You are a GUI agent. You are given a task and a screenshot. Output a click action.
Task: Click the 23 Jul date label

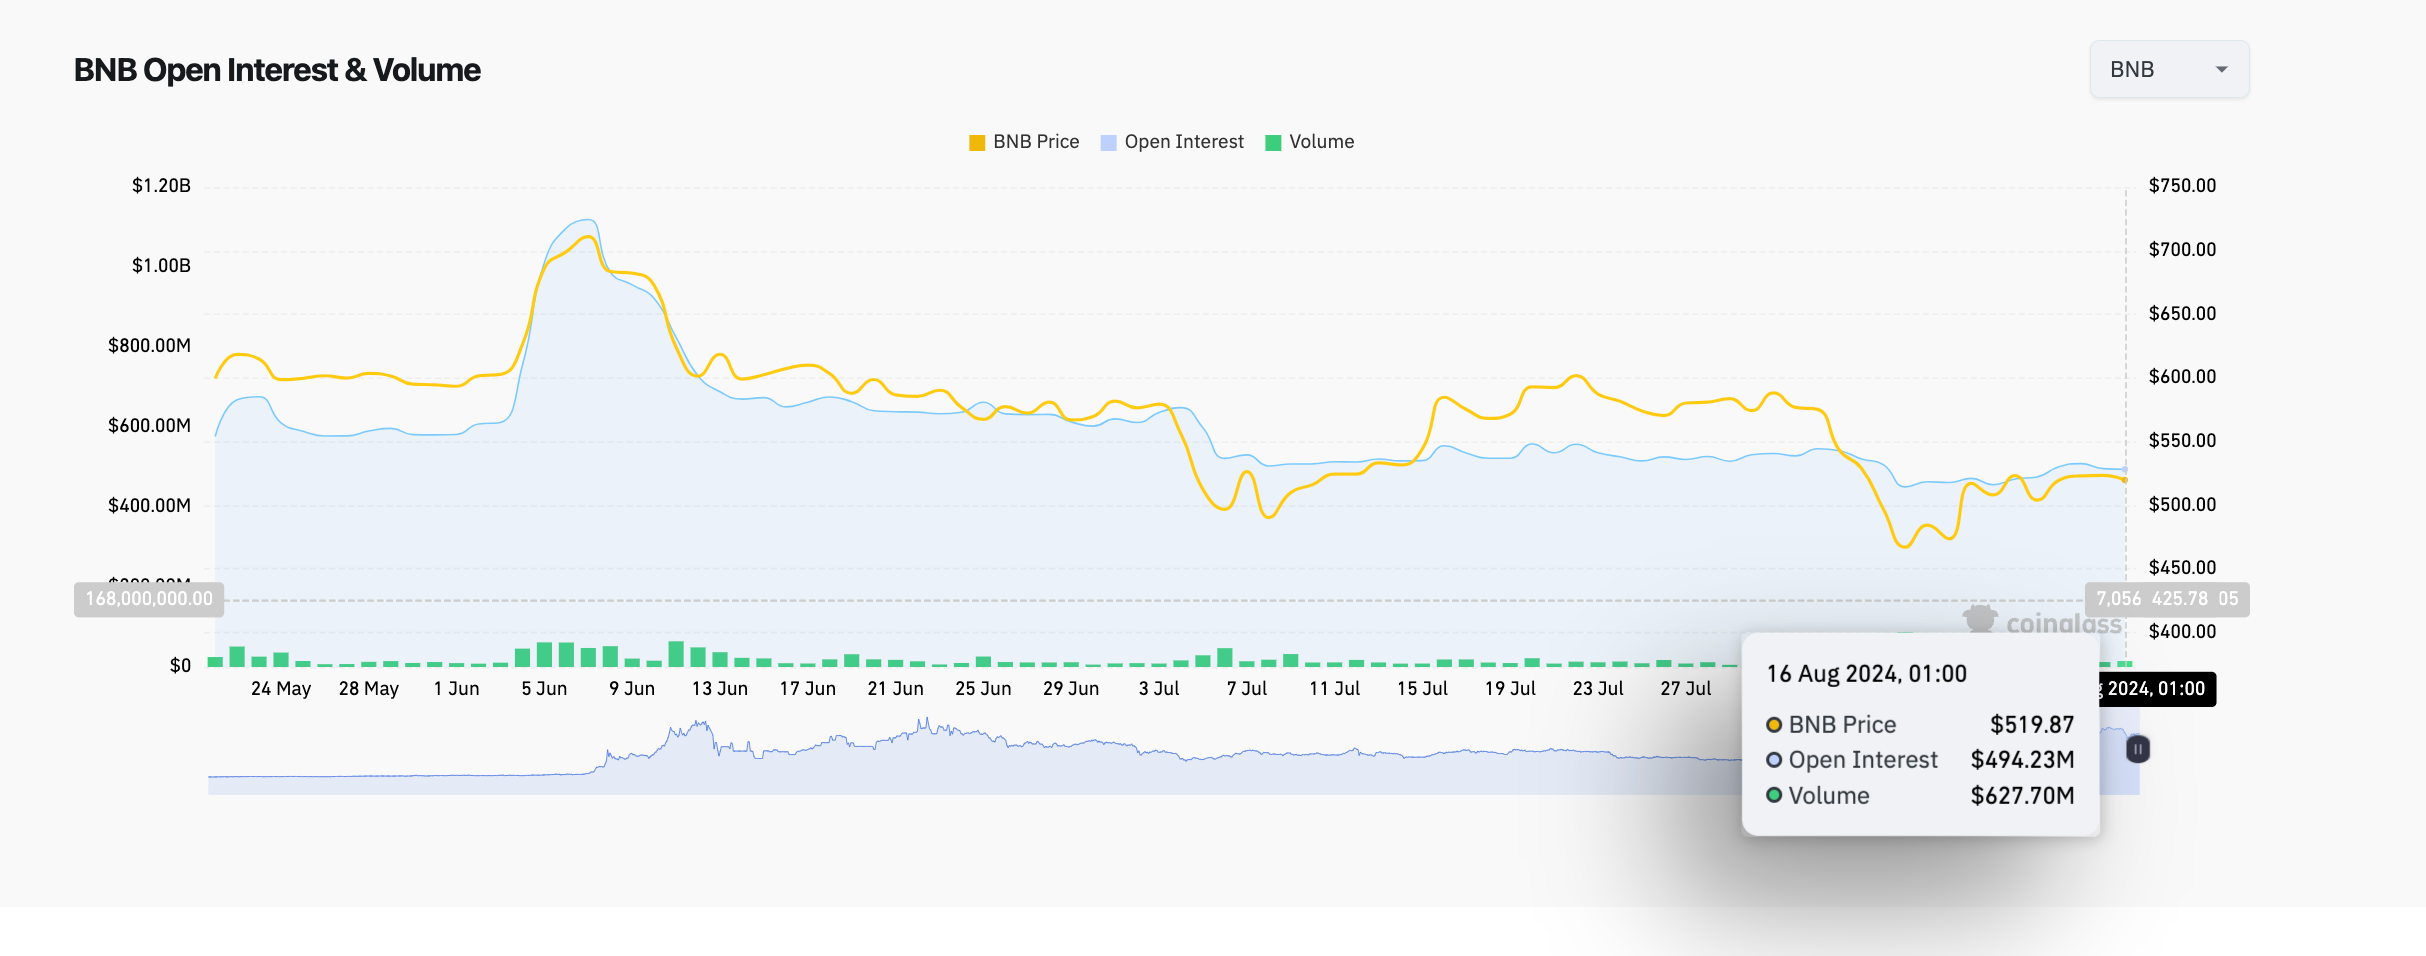tap(1598, 688)
